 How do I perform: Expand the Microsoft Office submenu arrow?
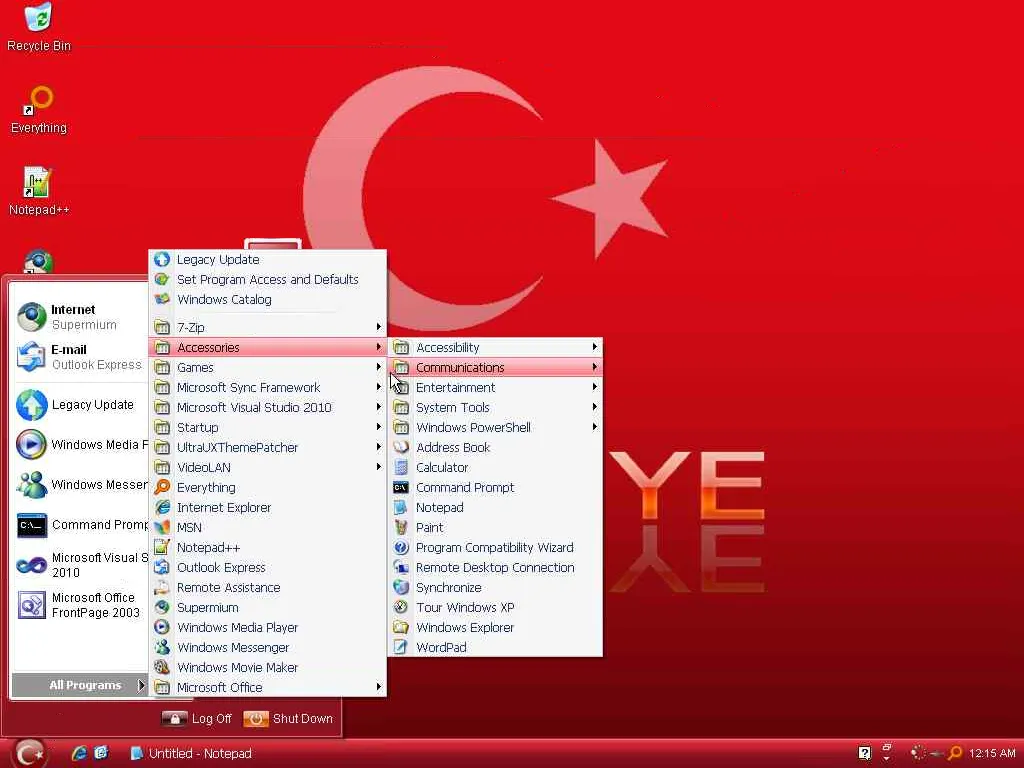click(x=378, y=687)
